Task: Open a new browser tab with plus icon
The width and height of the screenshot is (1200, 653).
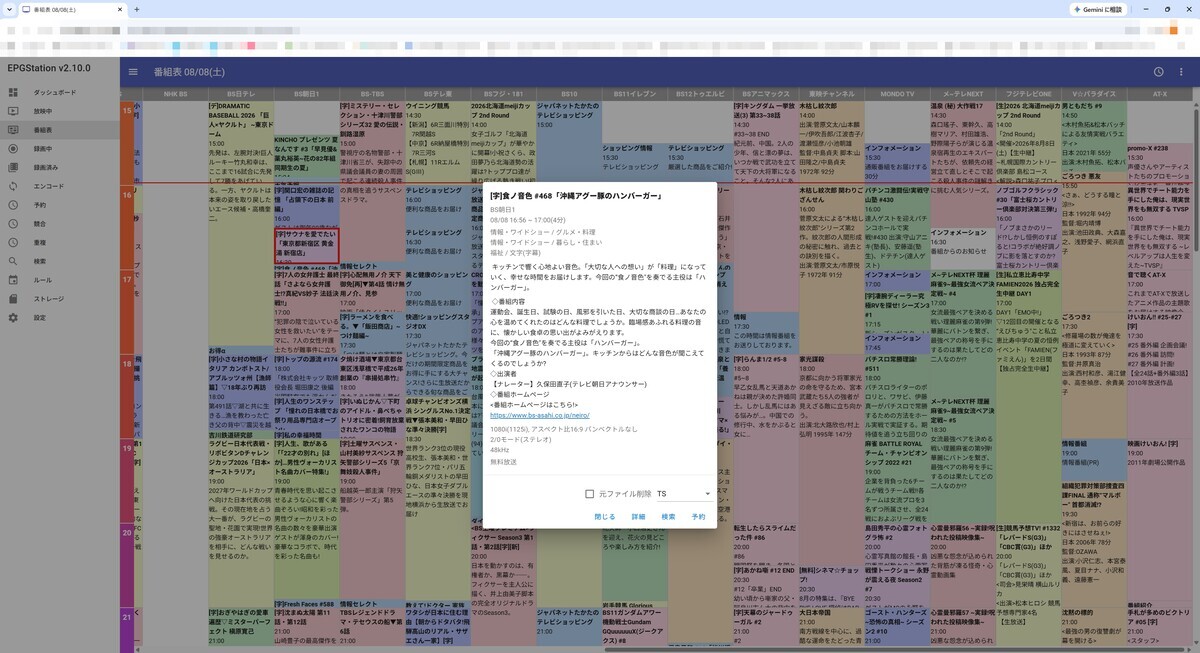Action: (x=137, y=9)
